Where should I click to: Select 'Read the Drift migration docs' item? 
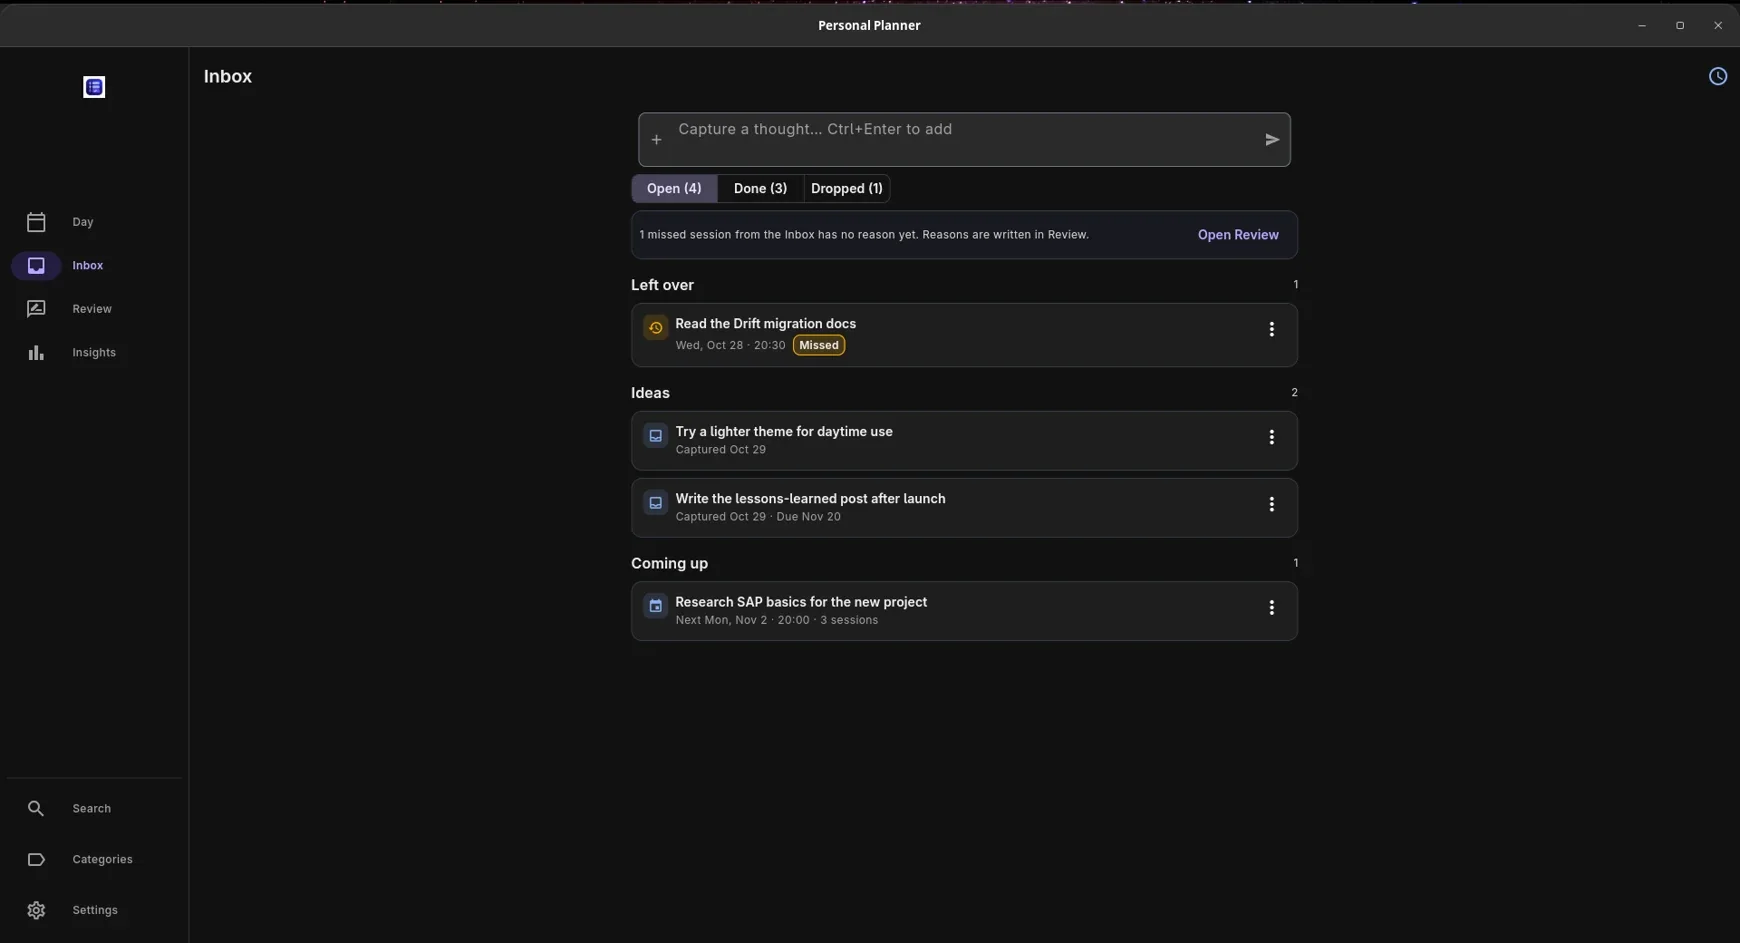[x=964, y=335]
